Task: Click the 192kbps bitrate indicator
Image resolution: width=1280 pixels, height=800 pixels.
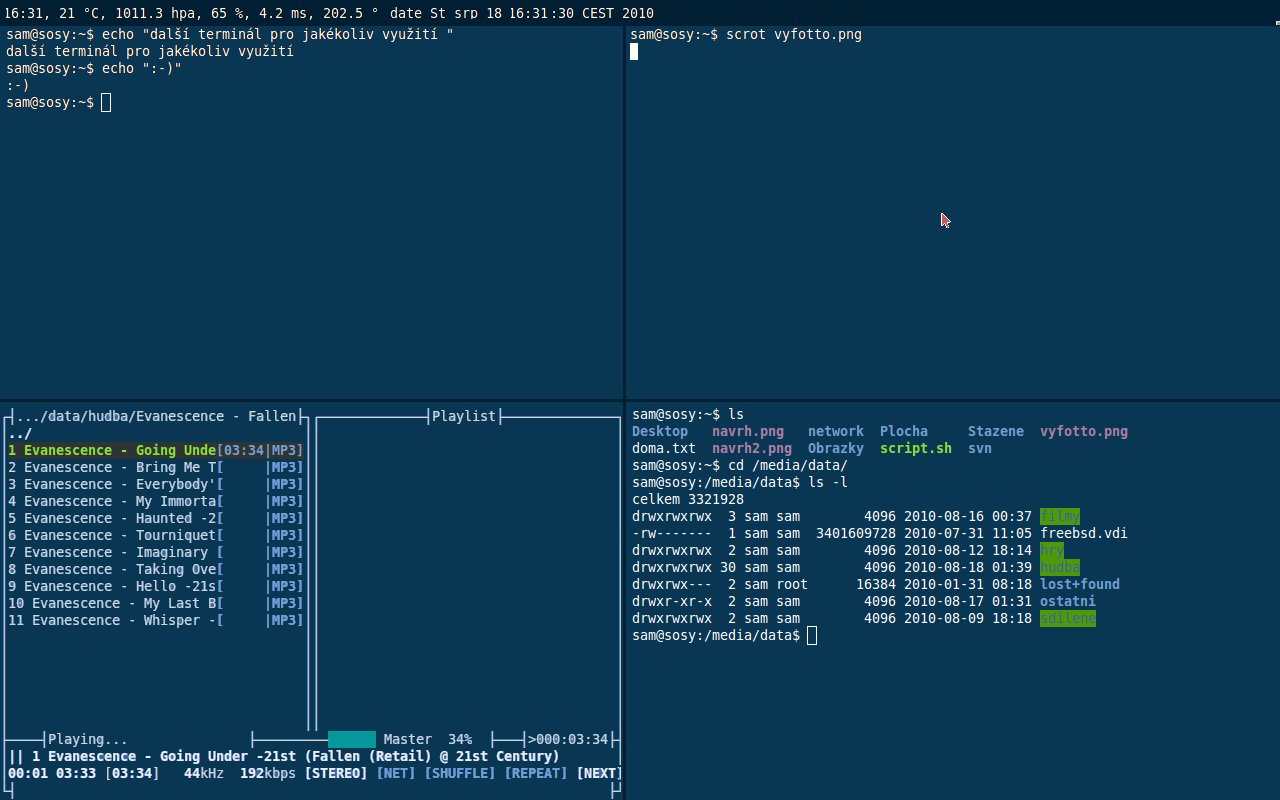Action: 268,773
